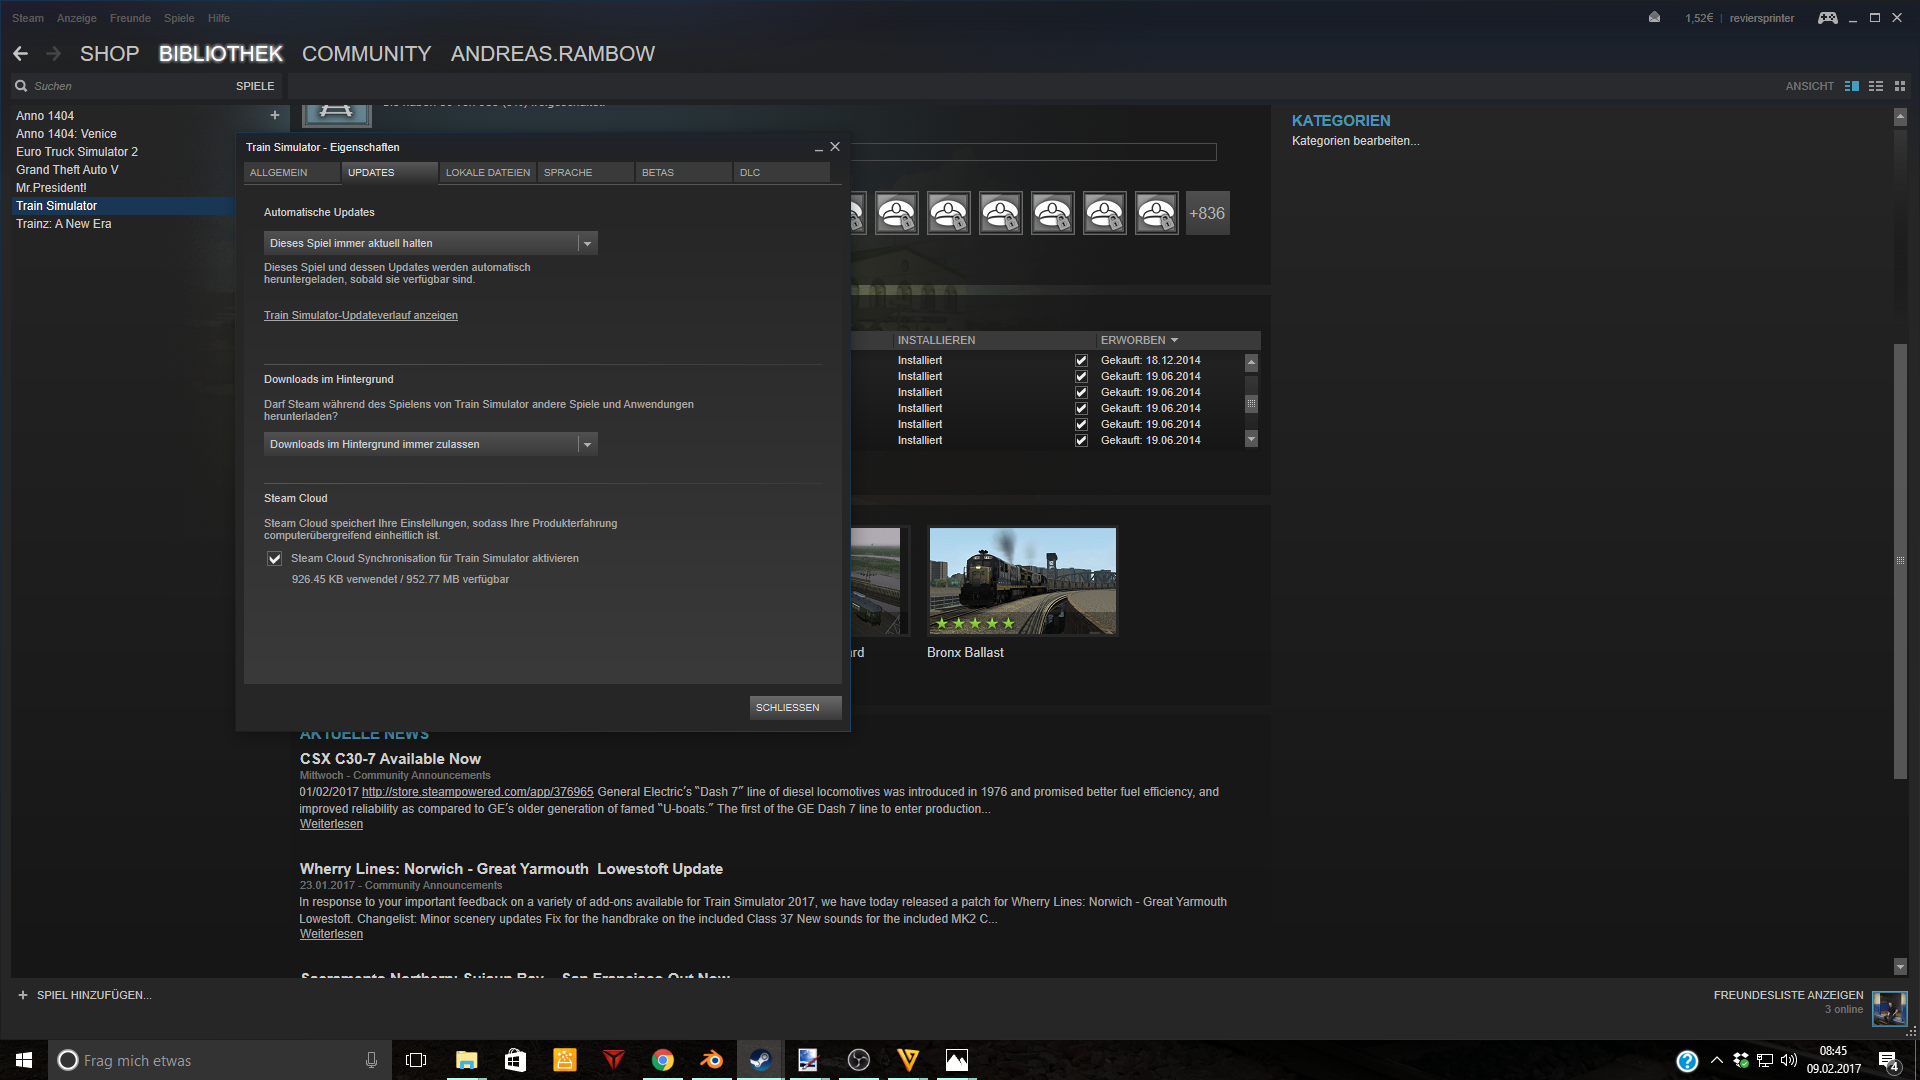
Task: Open Steam from the Windows taskbar
Action: (760, 1060)
